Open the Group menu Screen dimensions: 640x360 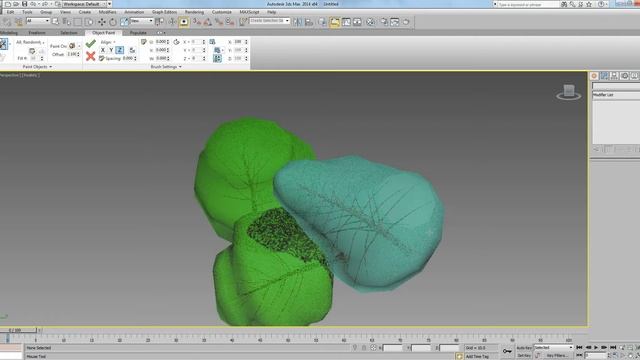pyautogui.click(x=46, y=12)
